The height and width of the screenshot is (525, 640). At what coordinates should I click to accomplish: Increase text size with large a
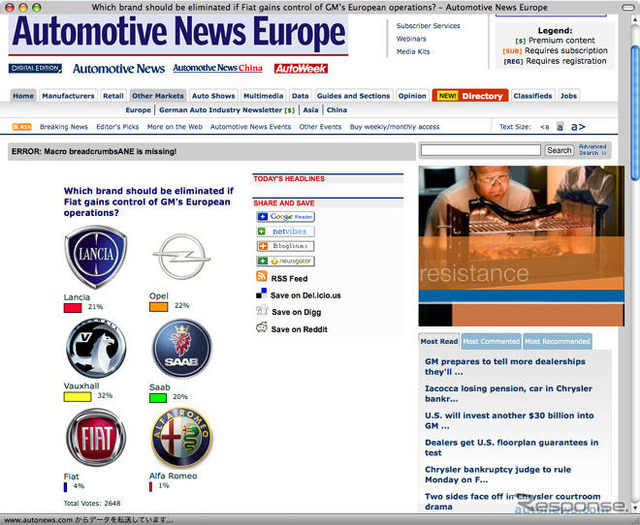point(578,127)
